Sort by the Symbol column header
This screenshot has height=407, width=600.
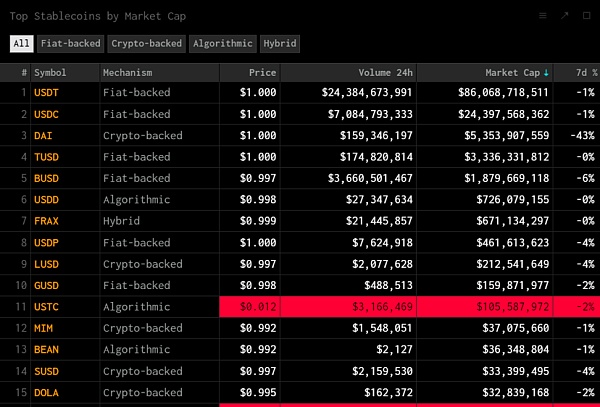tap(51, 73)
